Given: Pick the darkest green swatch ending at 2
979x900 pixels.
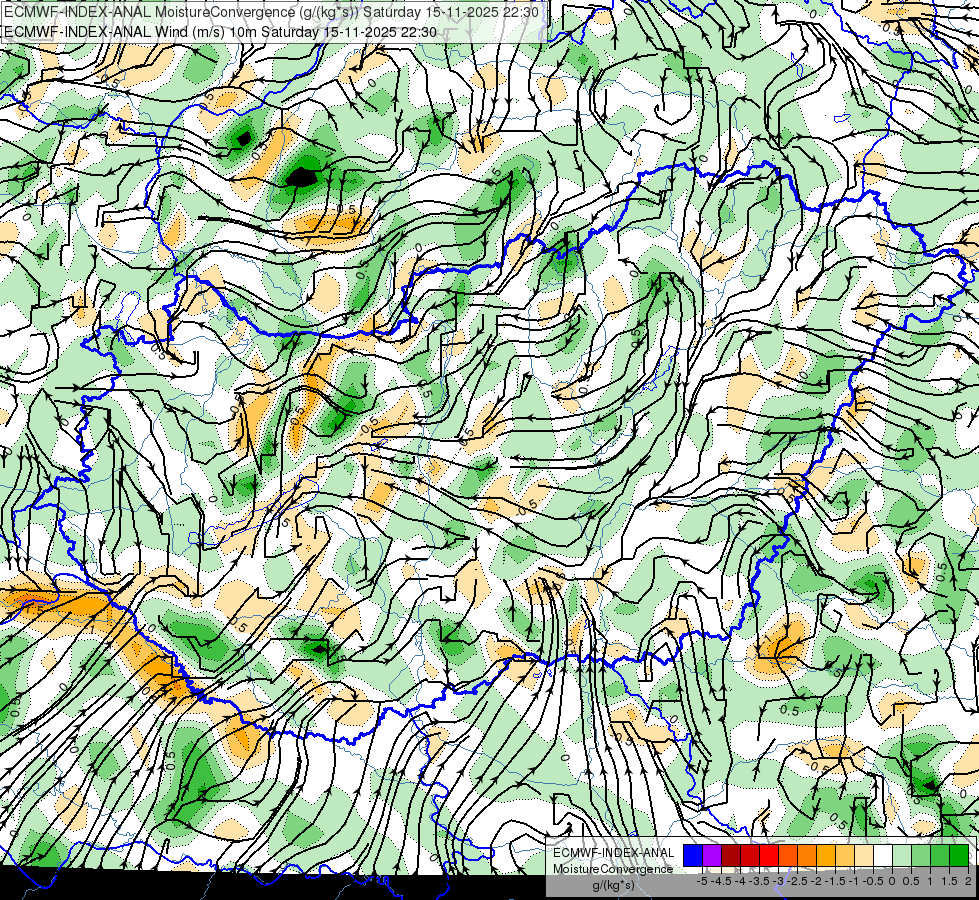Looking at the screenshot, I should (958, 856).
